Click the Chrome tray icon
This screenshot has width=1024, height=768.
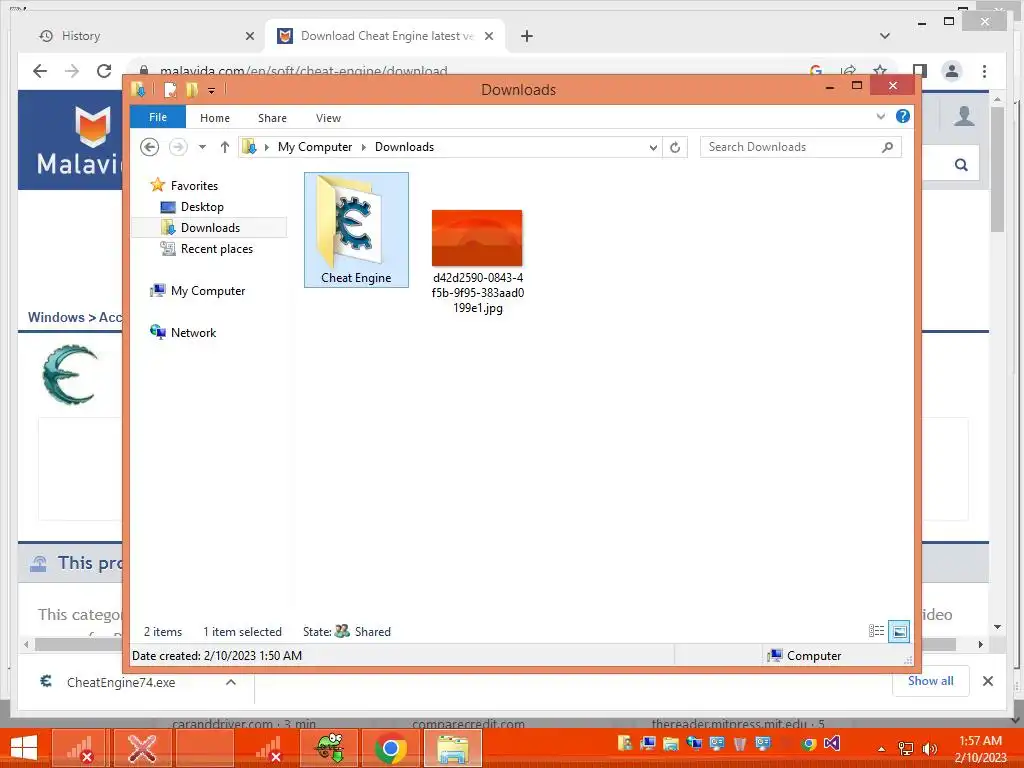(808, 743)
